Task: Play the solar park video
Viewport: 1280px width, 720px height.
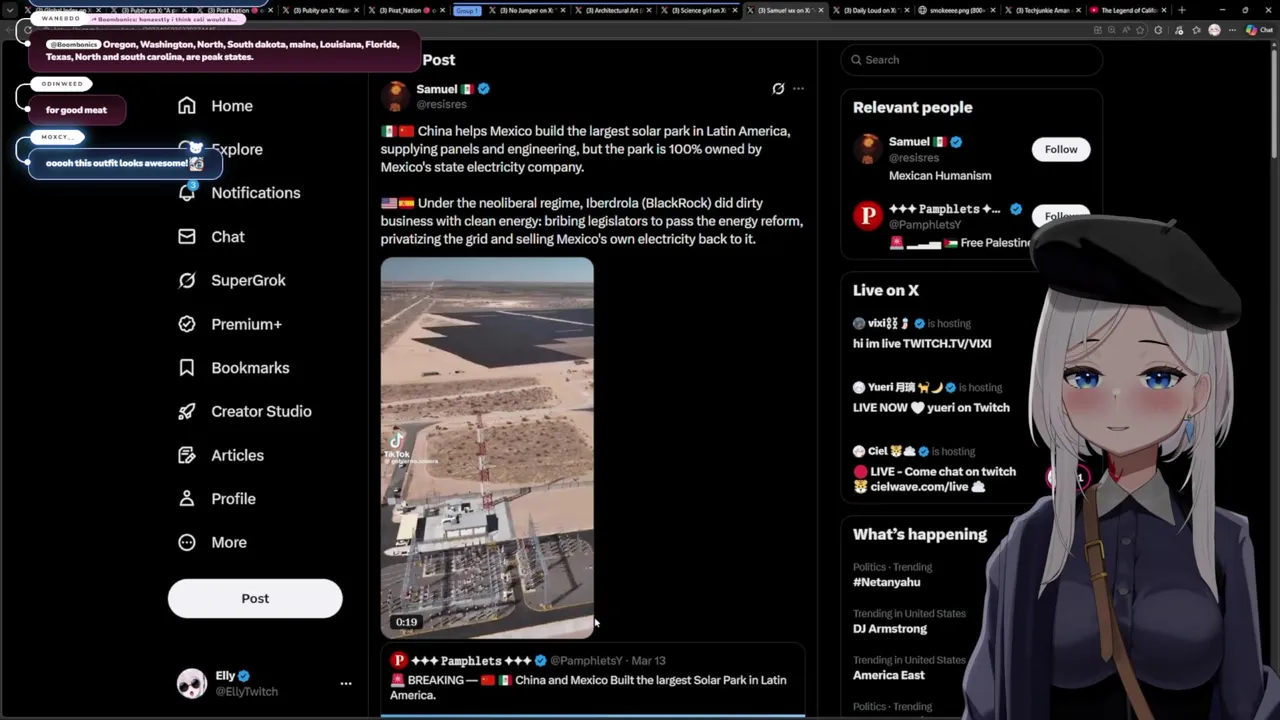Action: 487,448
